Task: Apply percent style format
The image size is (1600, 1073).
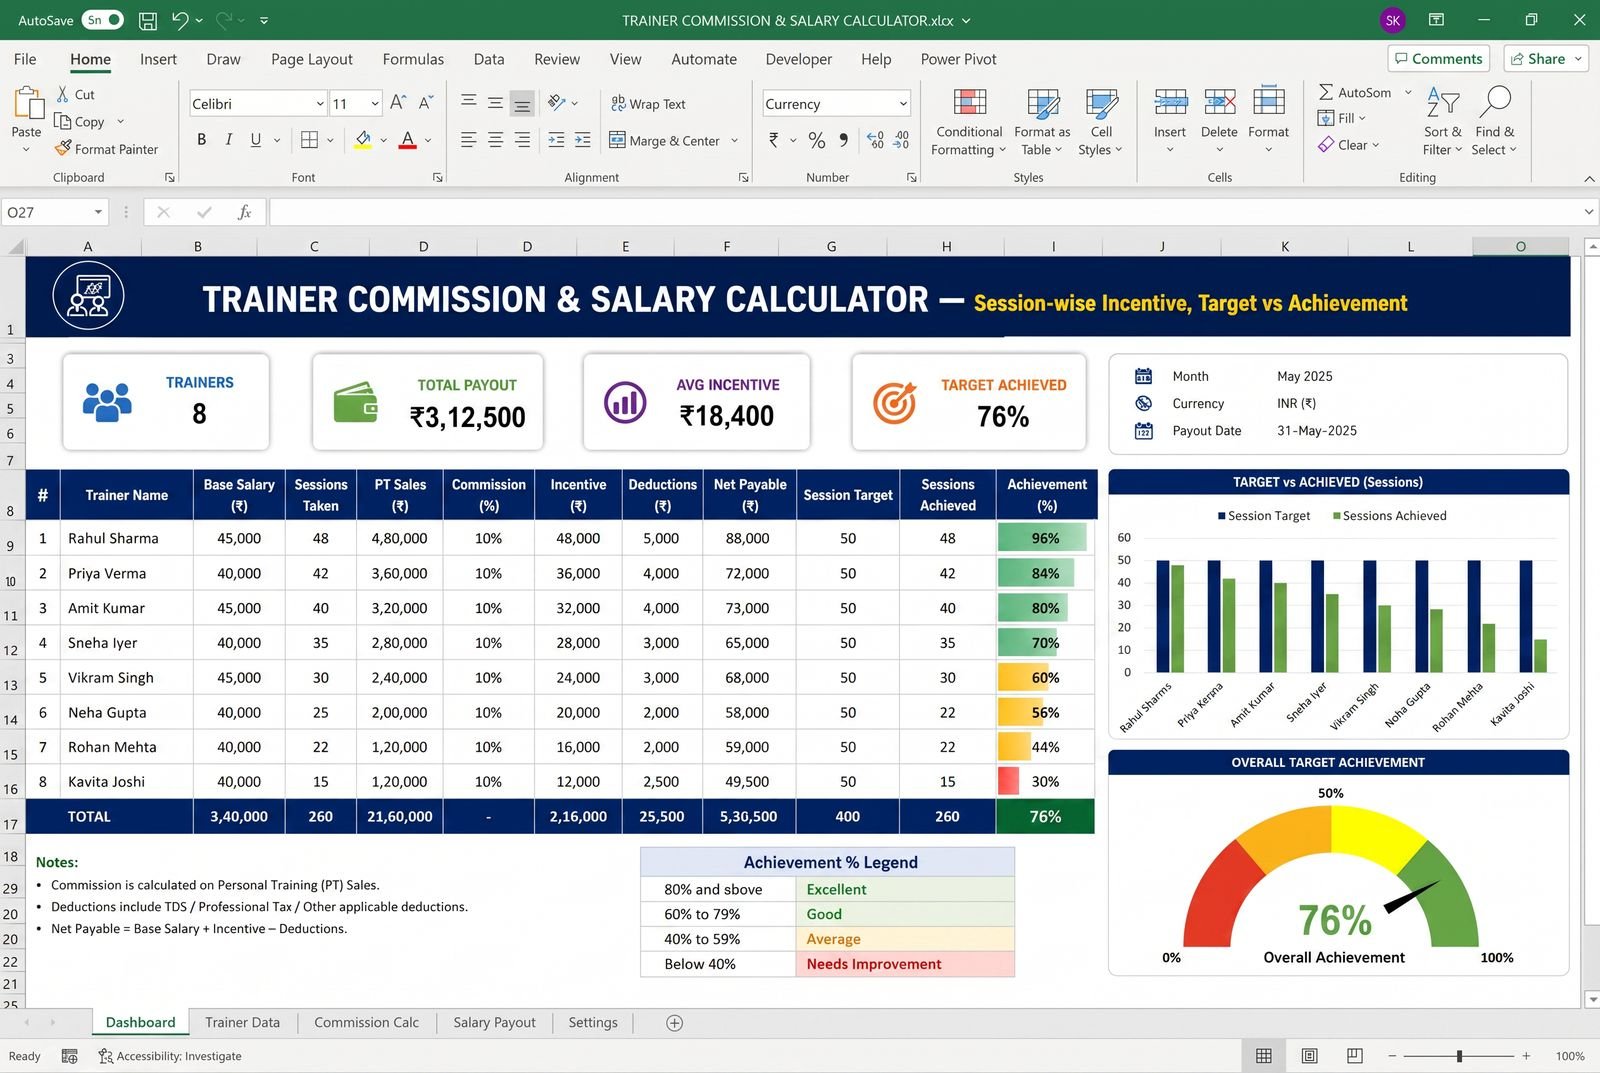Action: (x=817, y=140)
